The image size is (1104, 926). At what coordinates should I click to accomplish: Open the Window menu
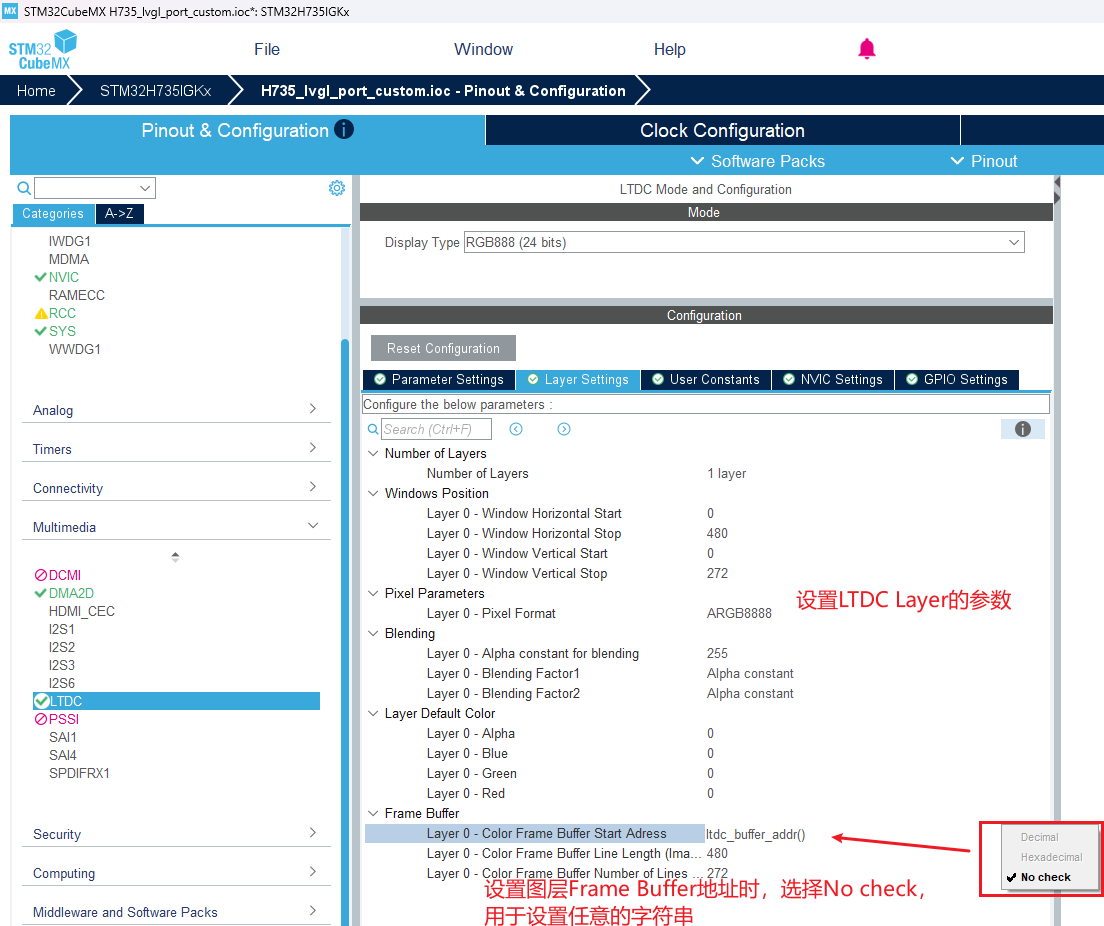pos(483,49)
